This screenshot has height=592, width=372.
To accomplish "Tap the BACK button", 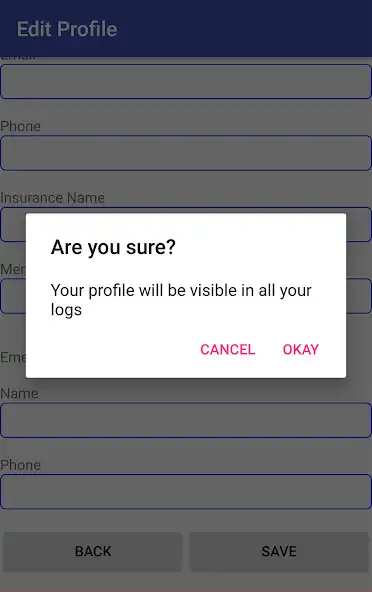I will (x=93, y=551).
